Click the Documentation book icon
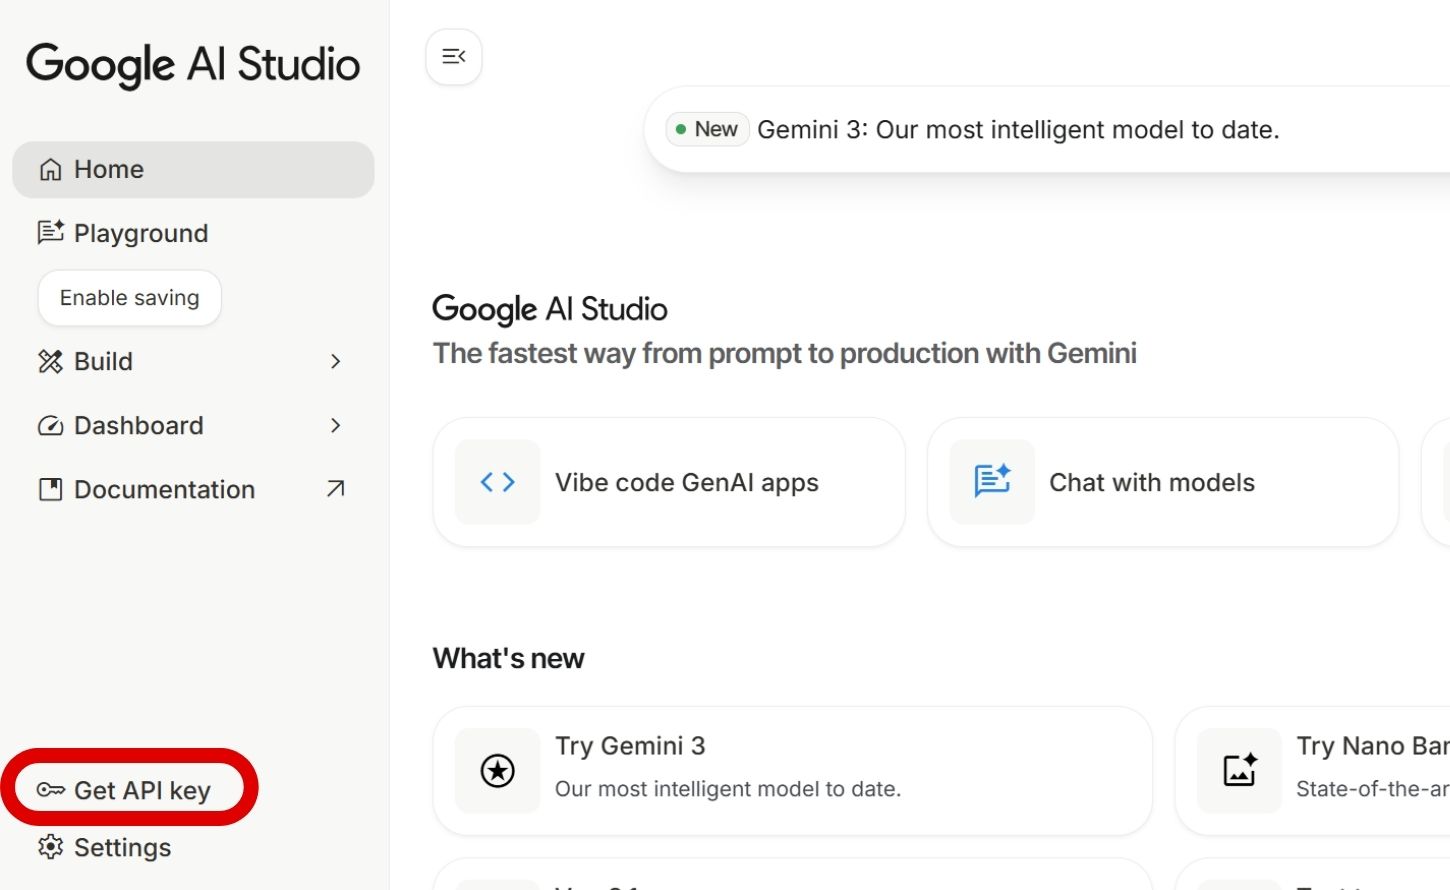1450x890 pixels. [x=51, y=490]
